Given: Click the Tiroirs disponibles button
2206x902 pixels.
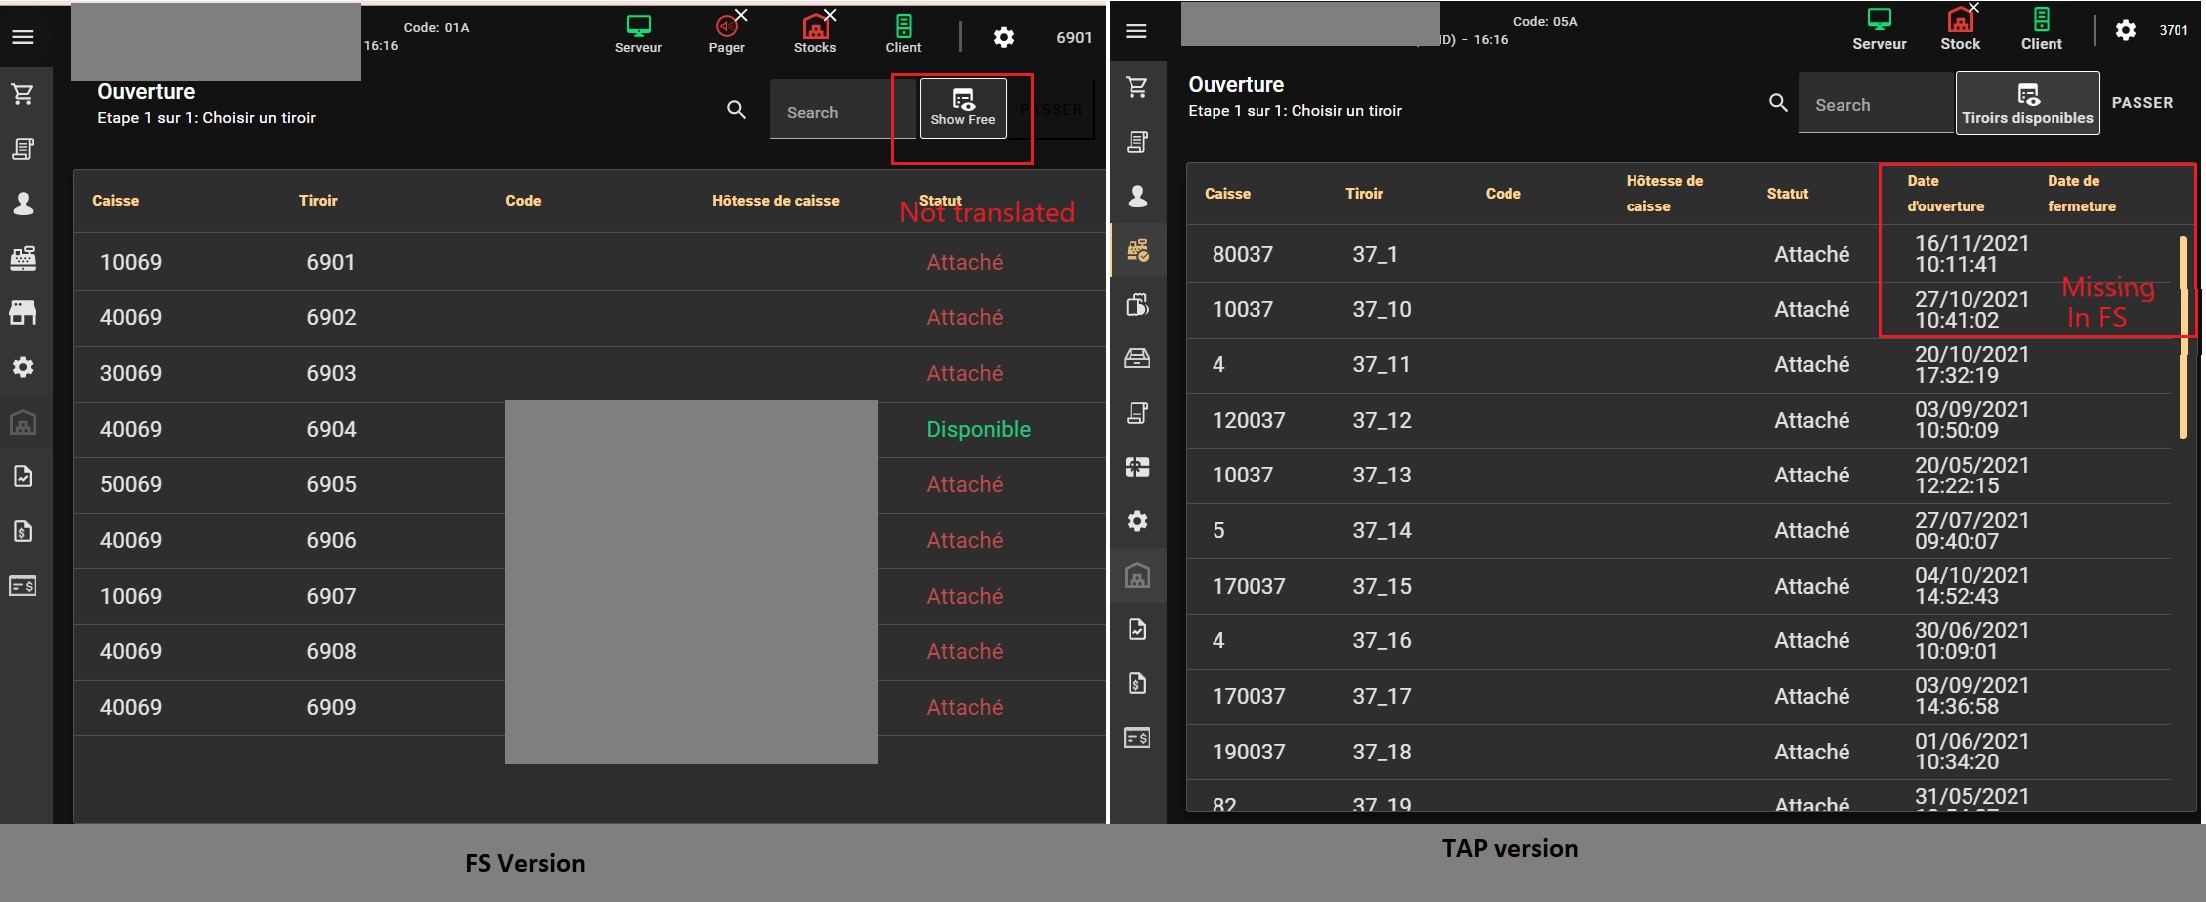Looking at the screenshot, I should point(2028,103).
